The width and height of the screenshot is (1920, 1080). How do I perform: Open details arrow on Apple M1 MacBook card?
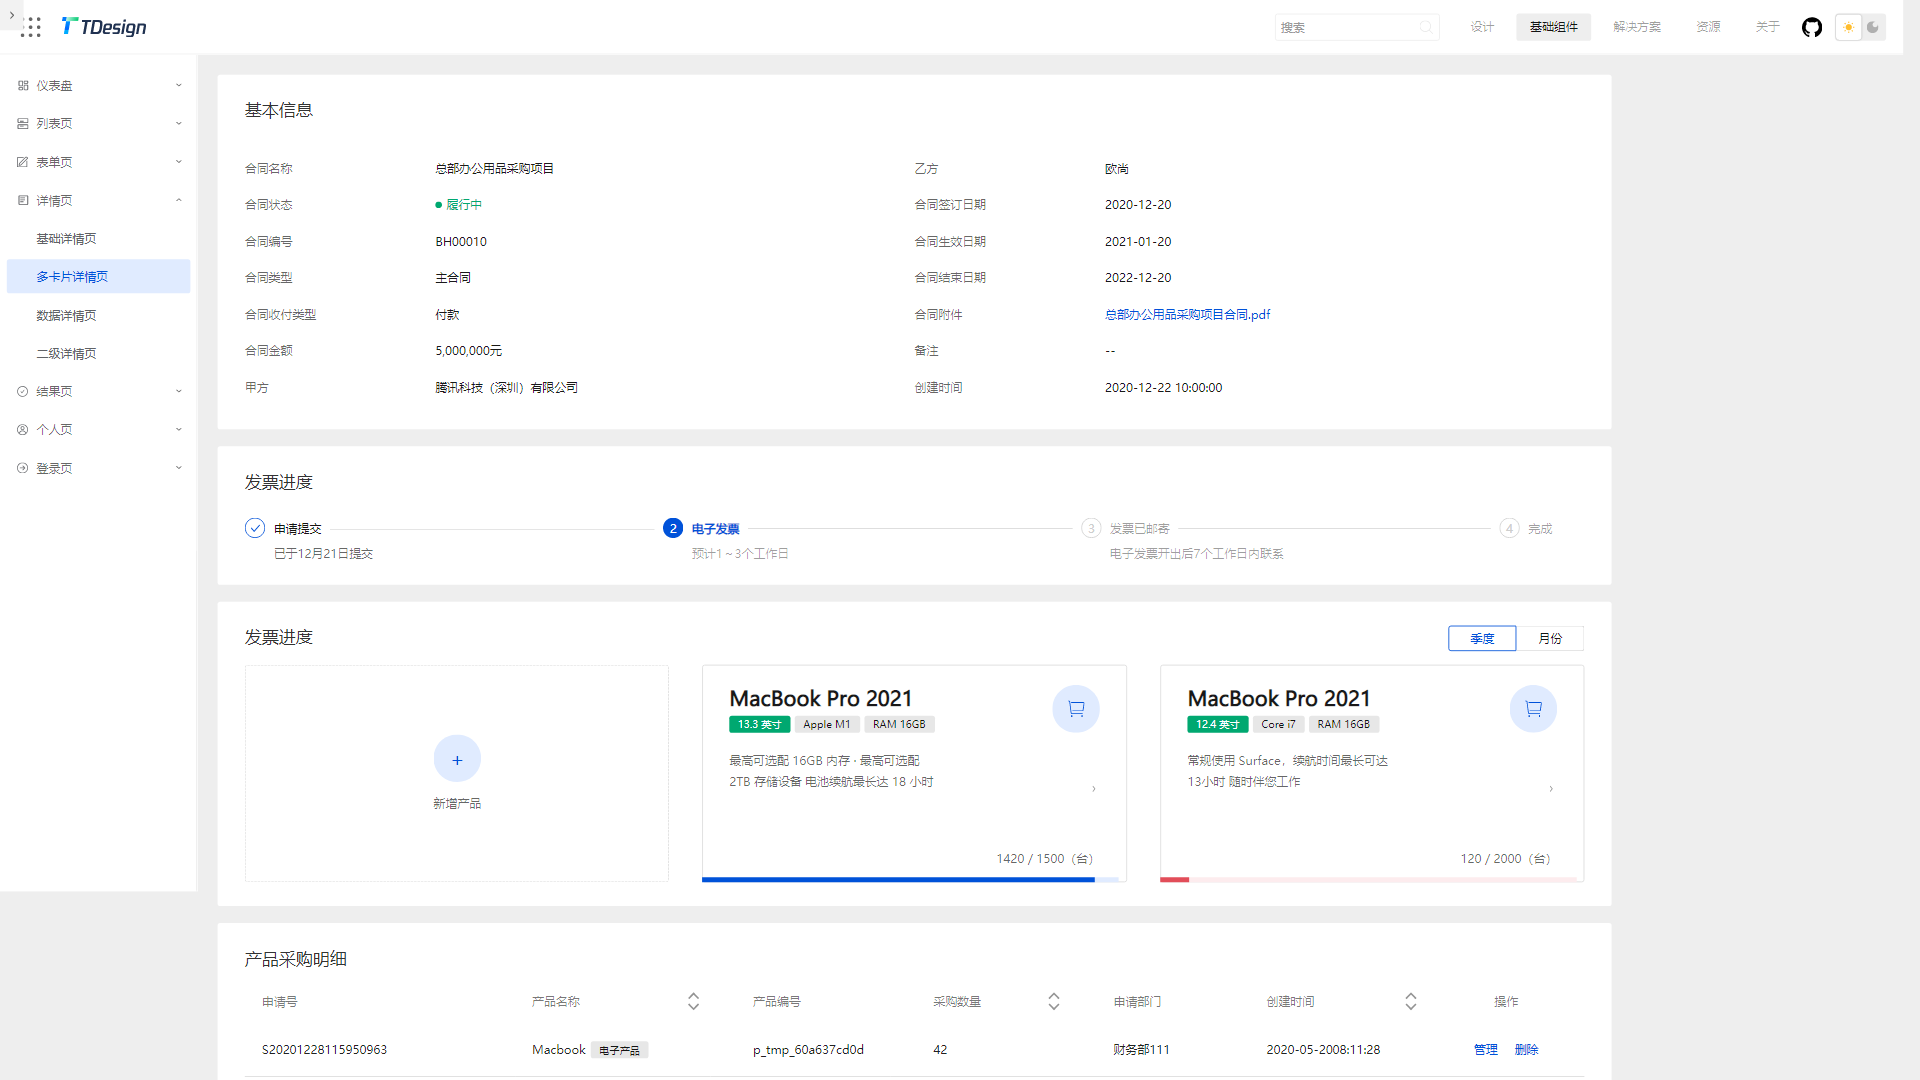(1093, 789)
